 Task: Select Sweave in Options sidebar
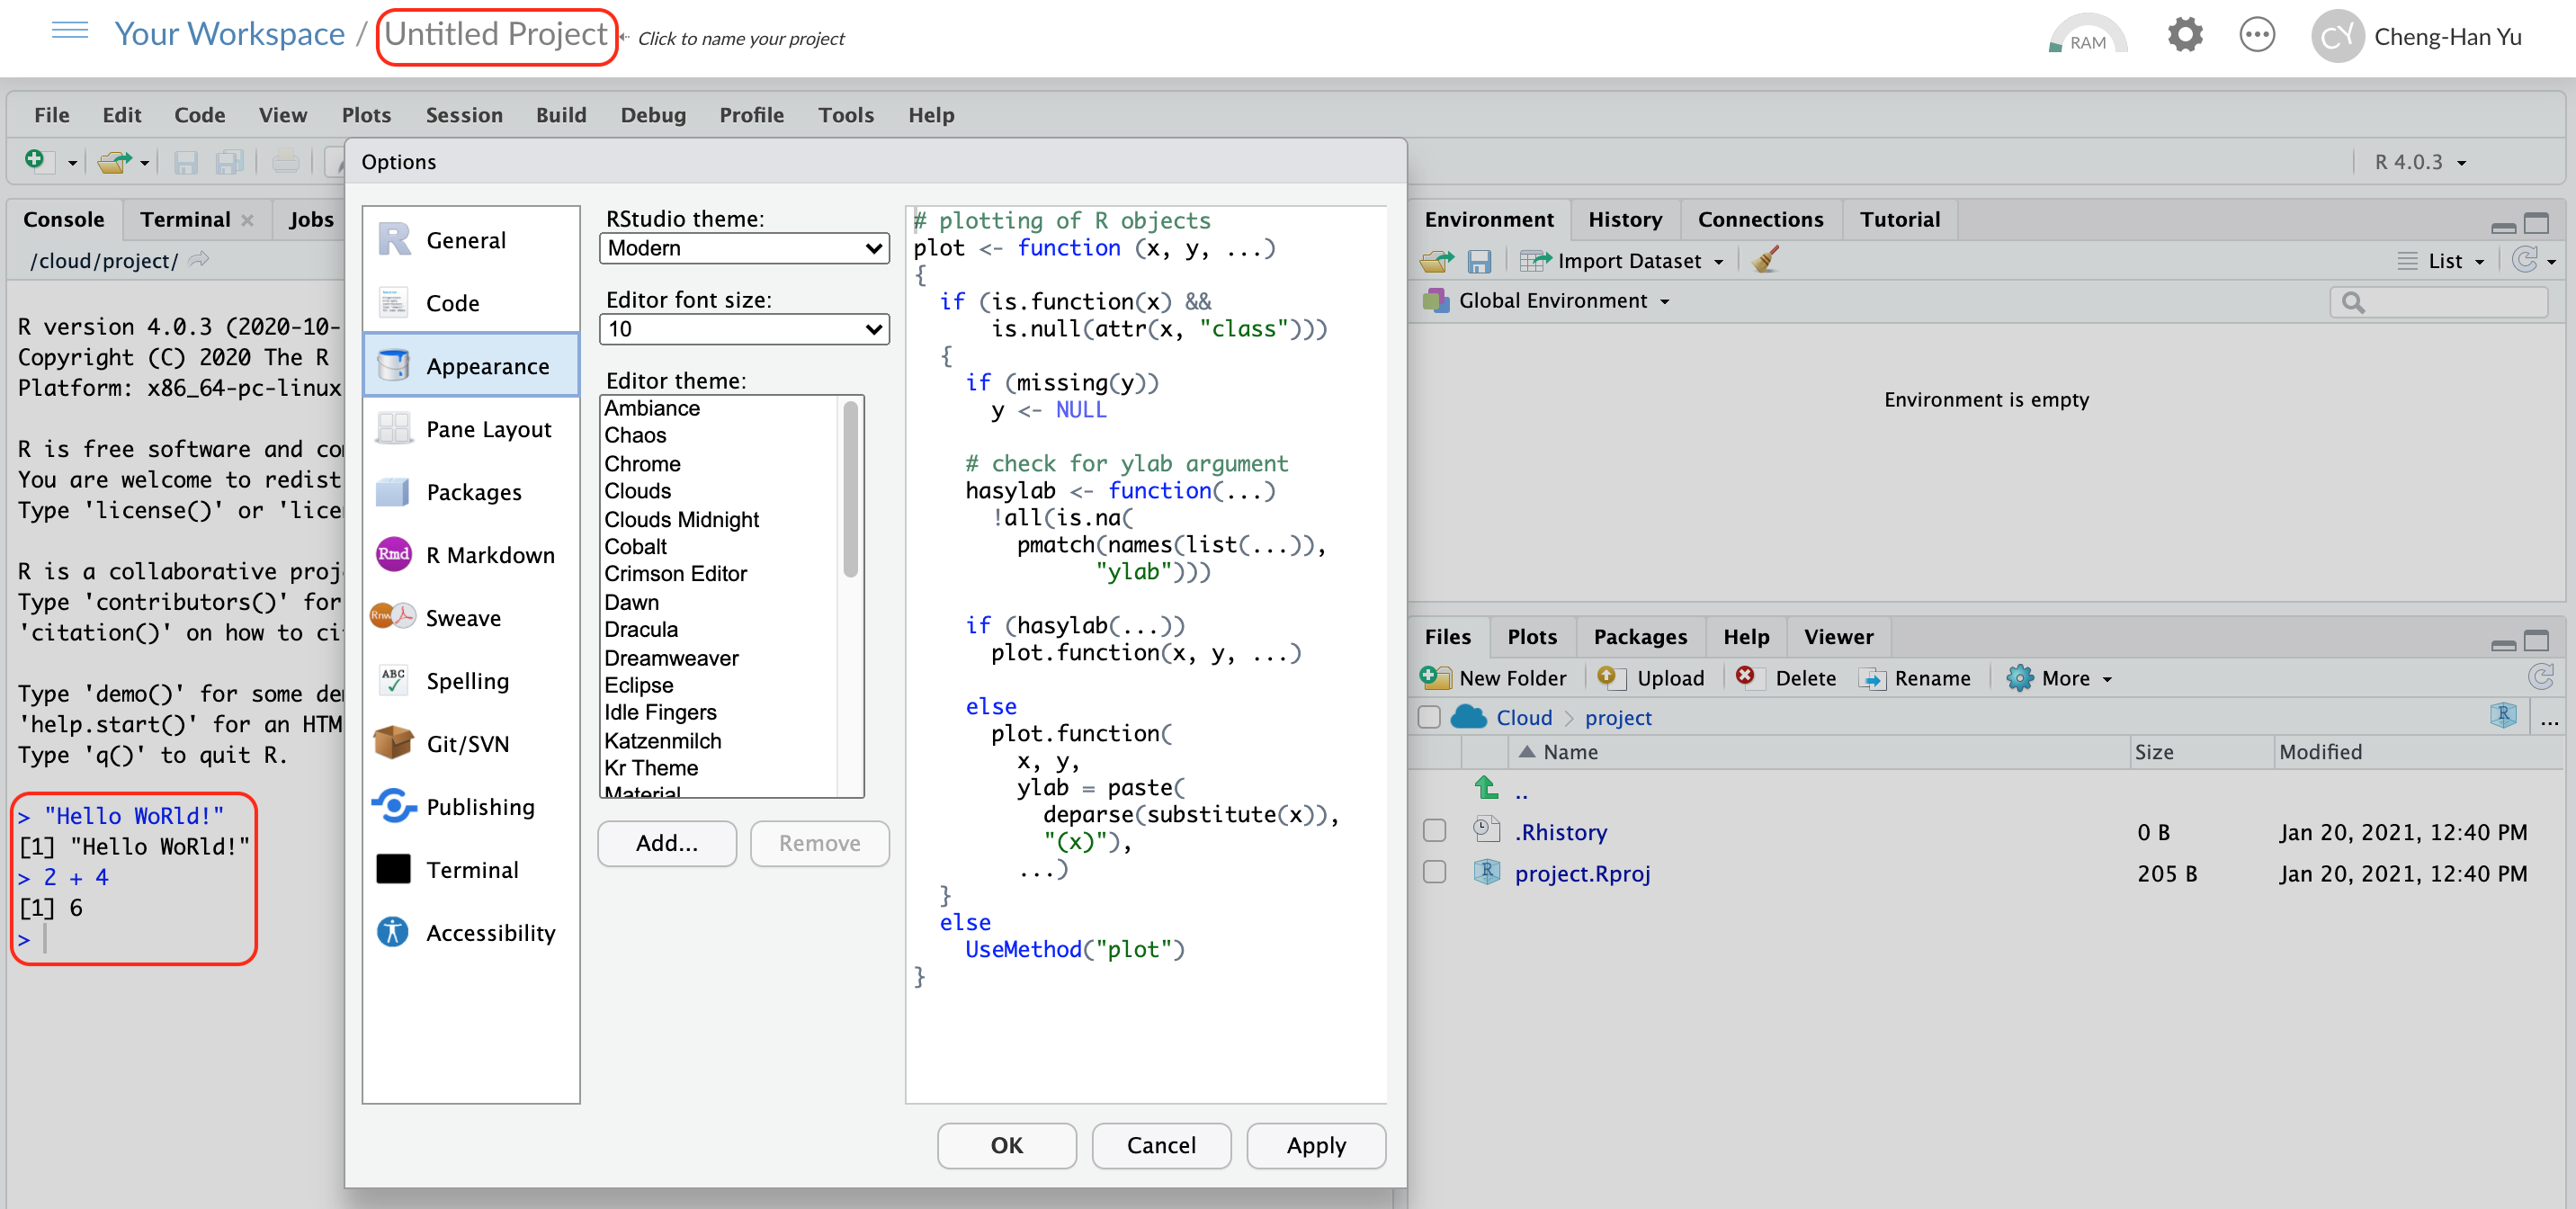pyautogui.click(x=471, y=618)
